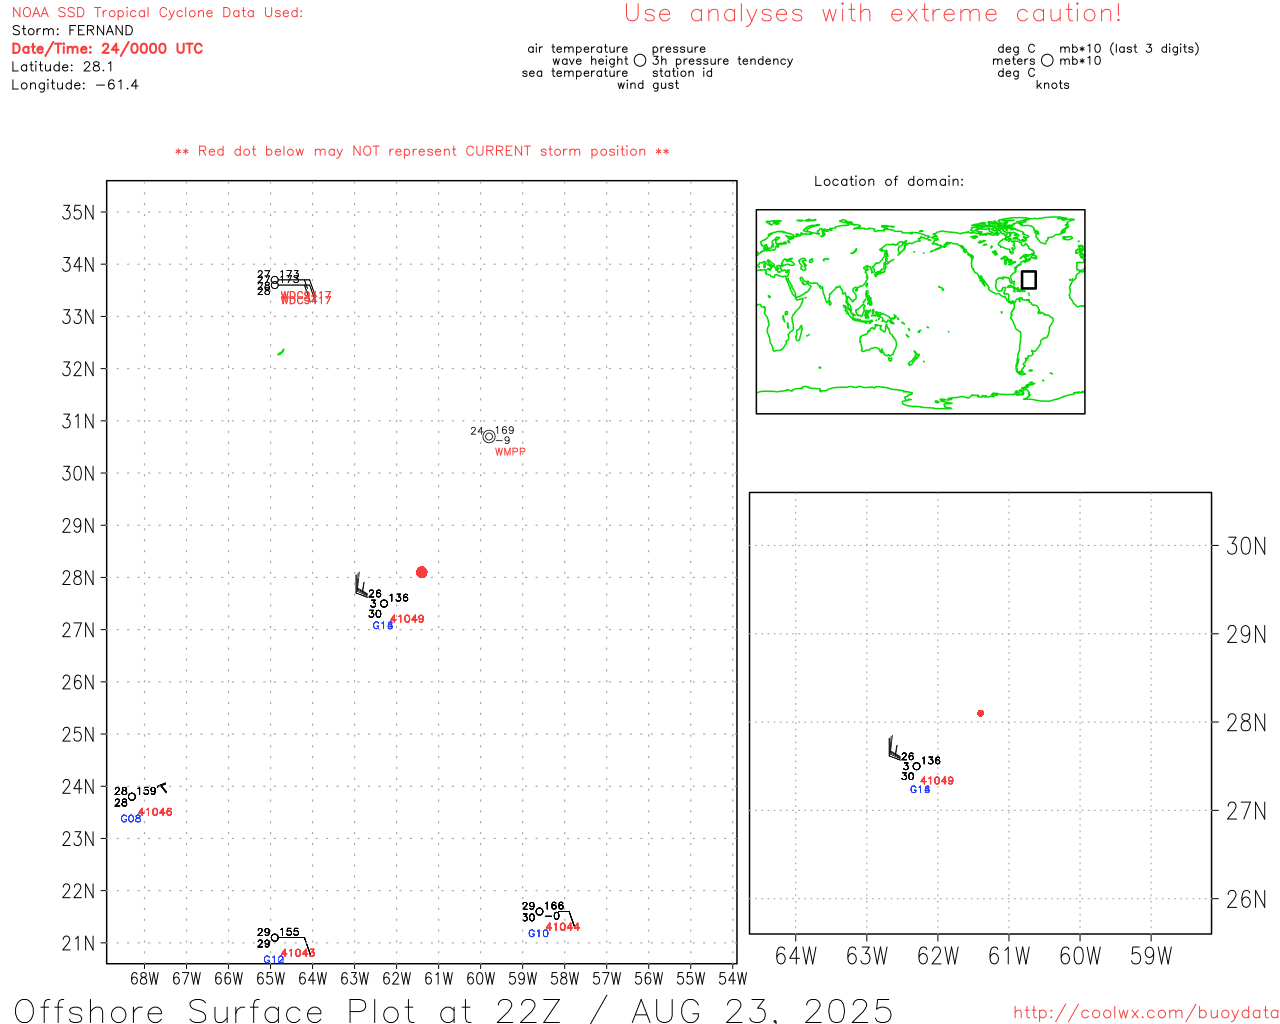Click the 28N latitude label on main map
This screenshot has width=1280, height=1024.
[79, 578]
